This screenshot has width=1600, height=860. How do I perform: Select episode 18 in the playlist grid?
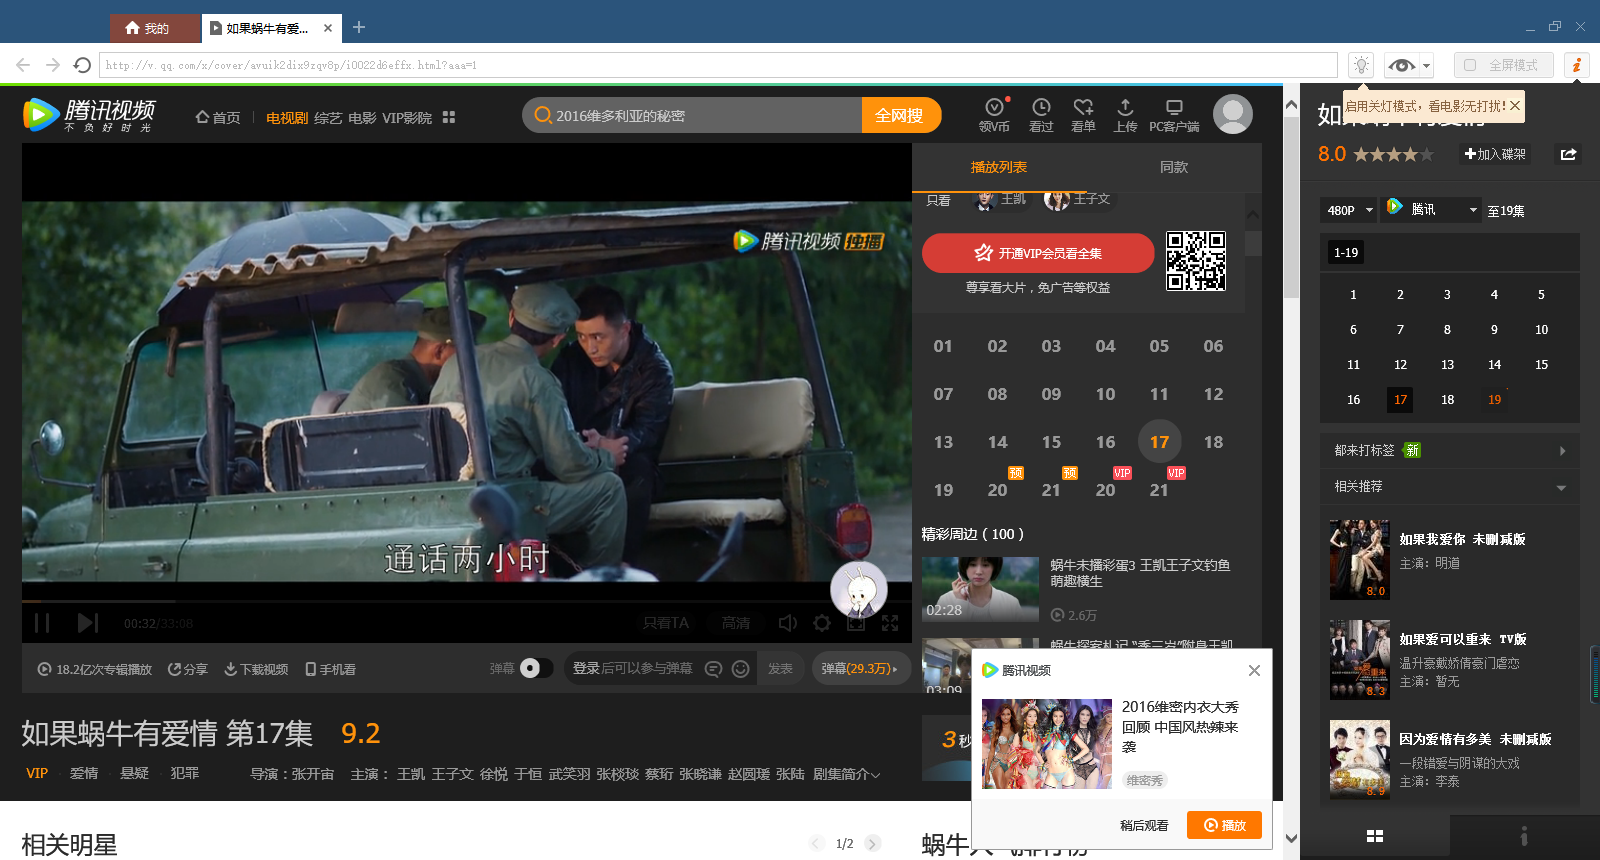(x=1213, y=442)
